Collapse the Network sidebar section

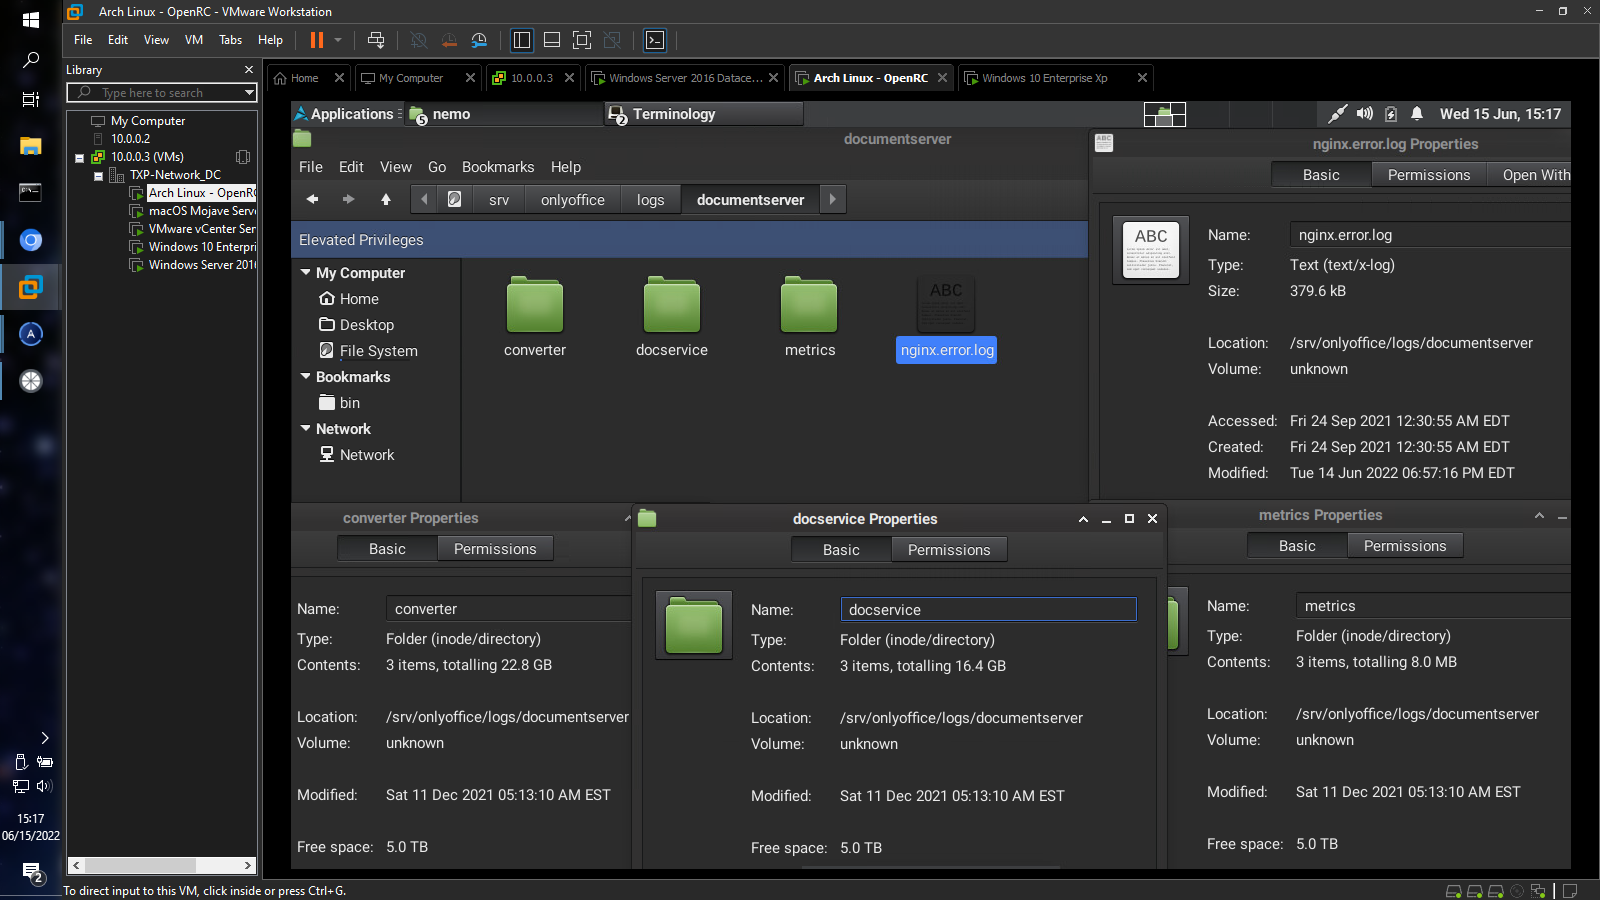point(306,428)
